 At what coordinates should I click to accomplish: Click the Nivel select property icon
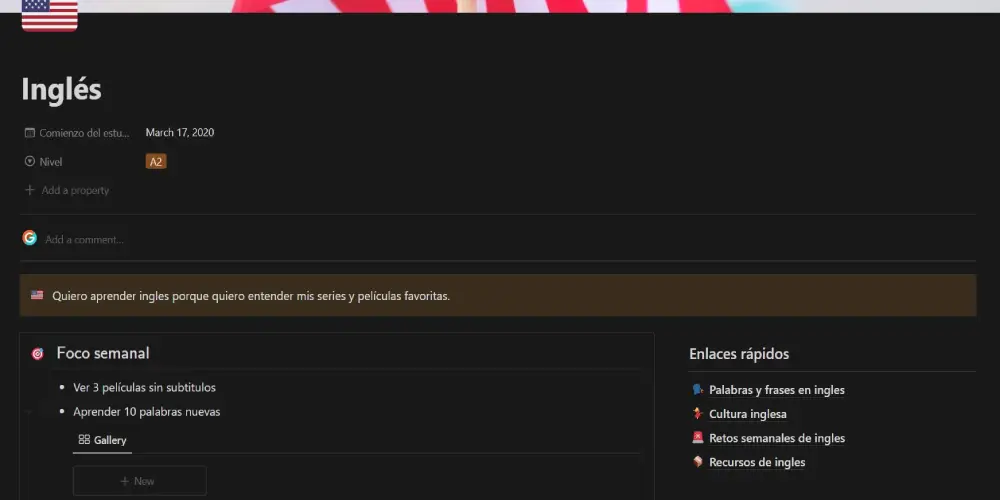click(x=30, y=161)
